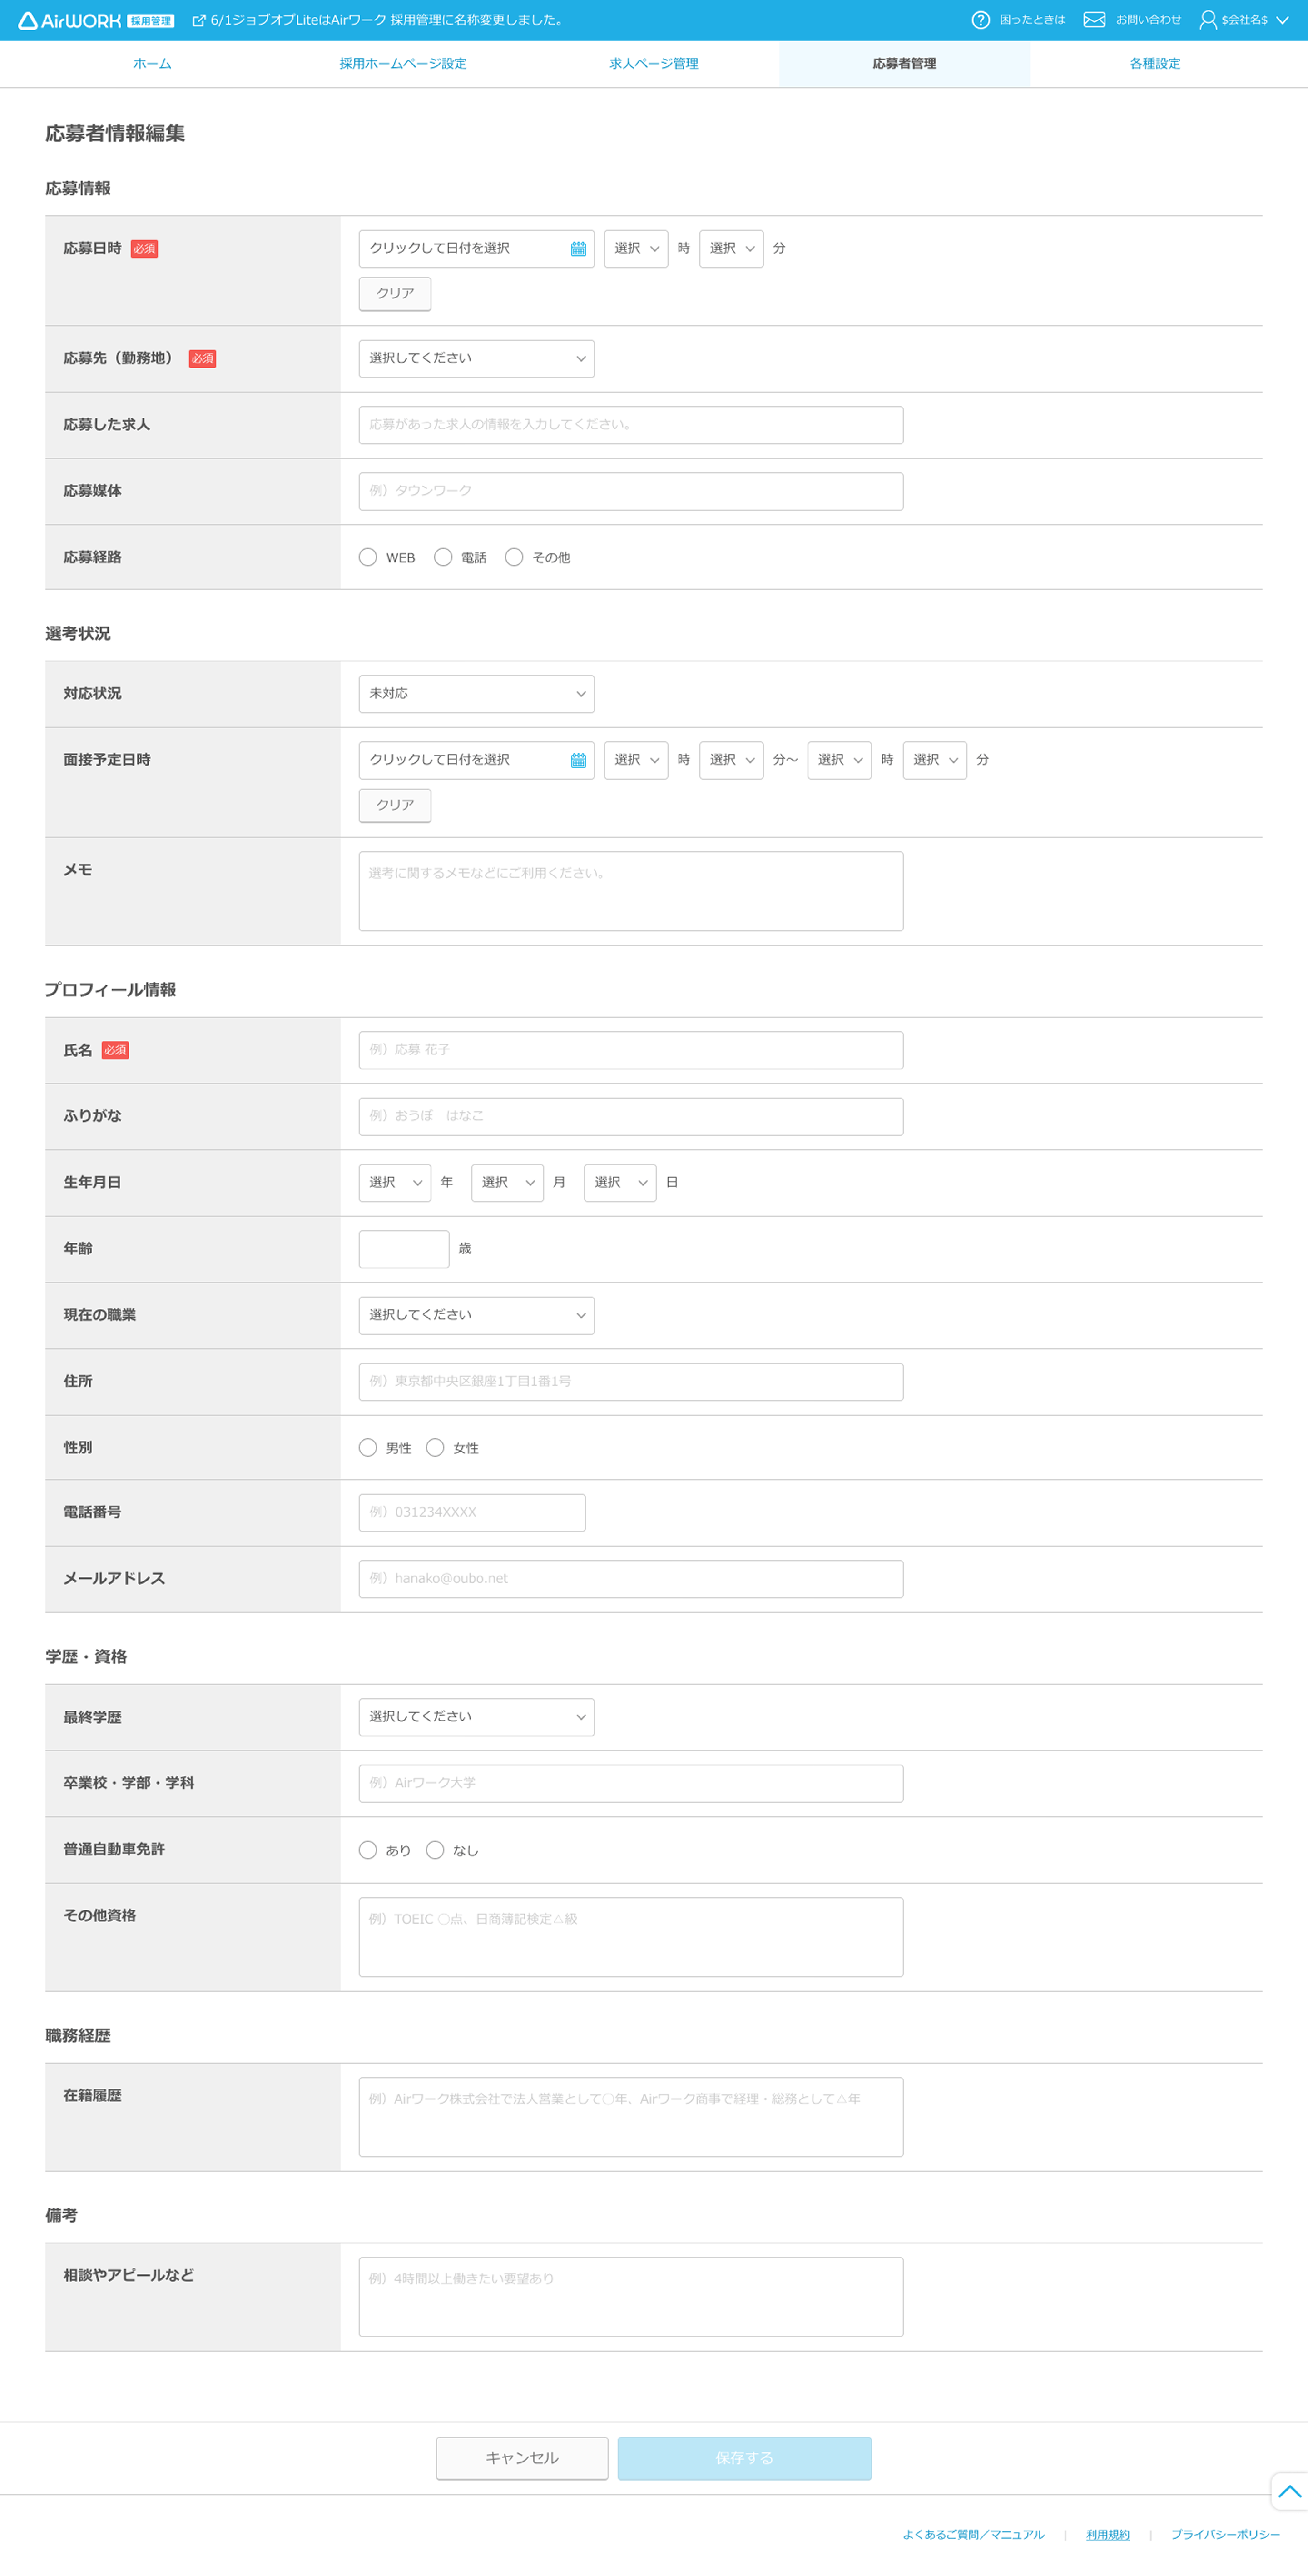This screenshot has width=1308, height=2576.
Task: Click the user account icon
Action: [x=1208, y=20]
